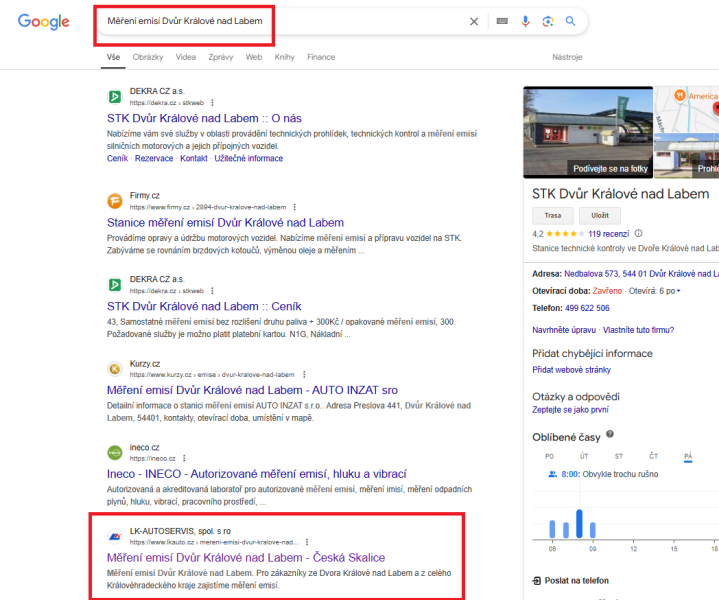This screenshot has width=719, height=600.
Task: Open Ineco autorizované měření emisí result
Action: 257,474
